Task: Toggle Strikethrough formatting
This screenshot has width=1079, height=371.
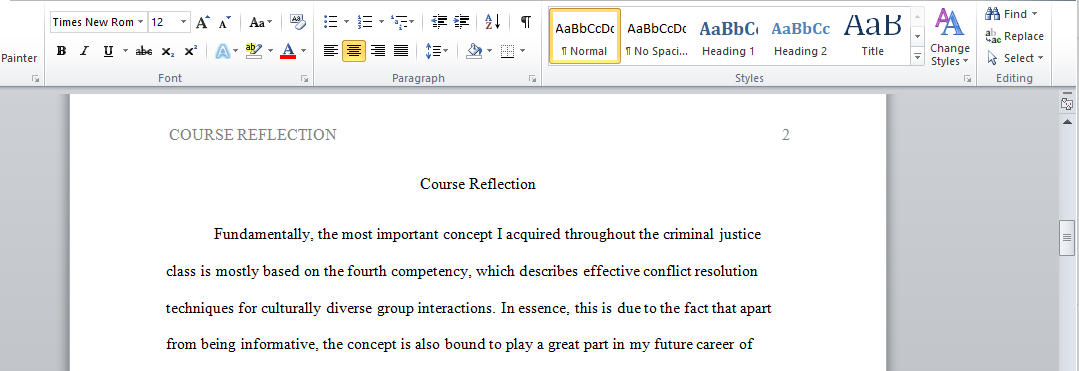Action: pos(144,51)
